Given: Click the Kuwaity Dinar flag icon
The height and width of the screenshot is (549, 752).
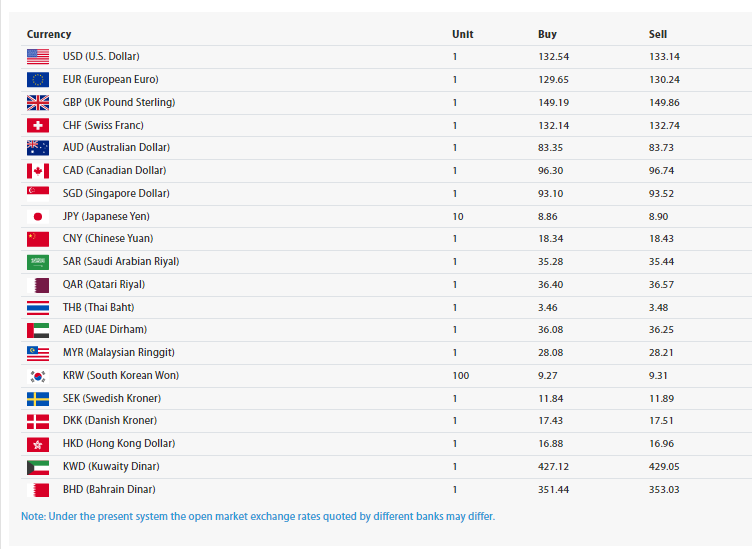Looking at the screenshot, I should 38,467.
